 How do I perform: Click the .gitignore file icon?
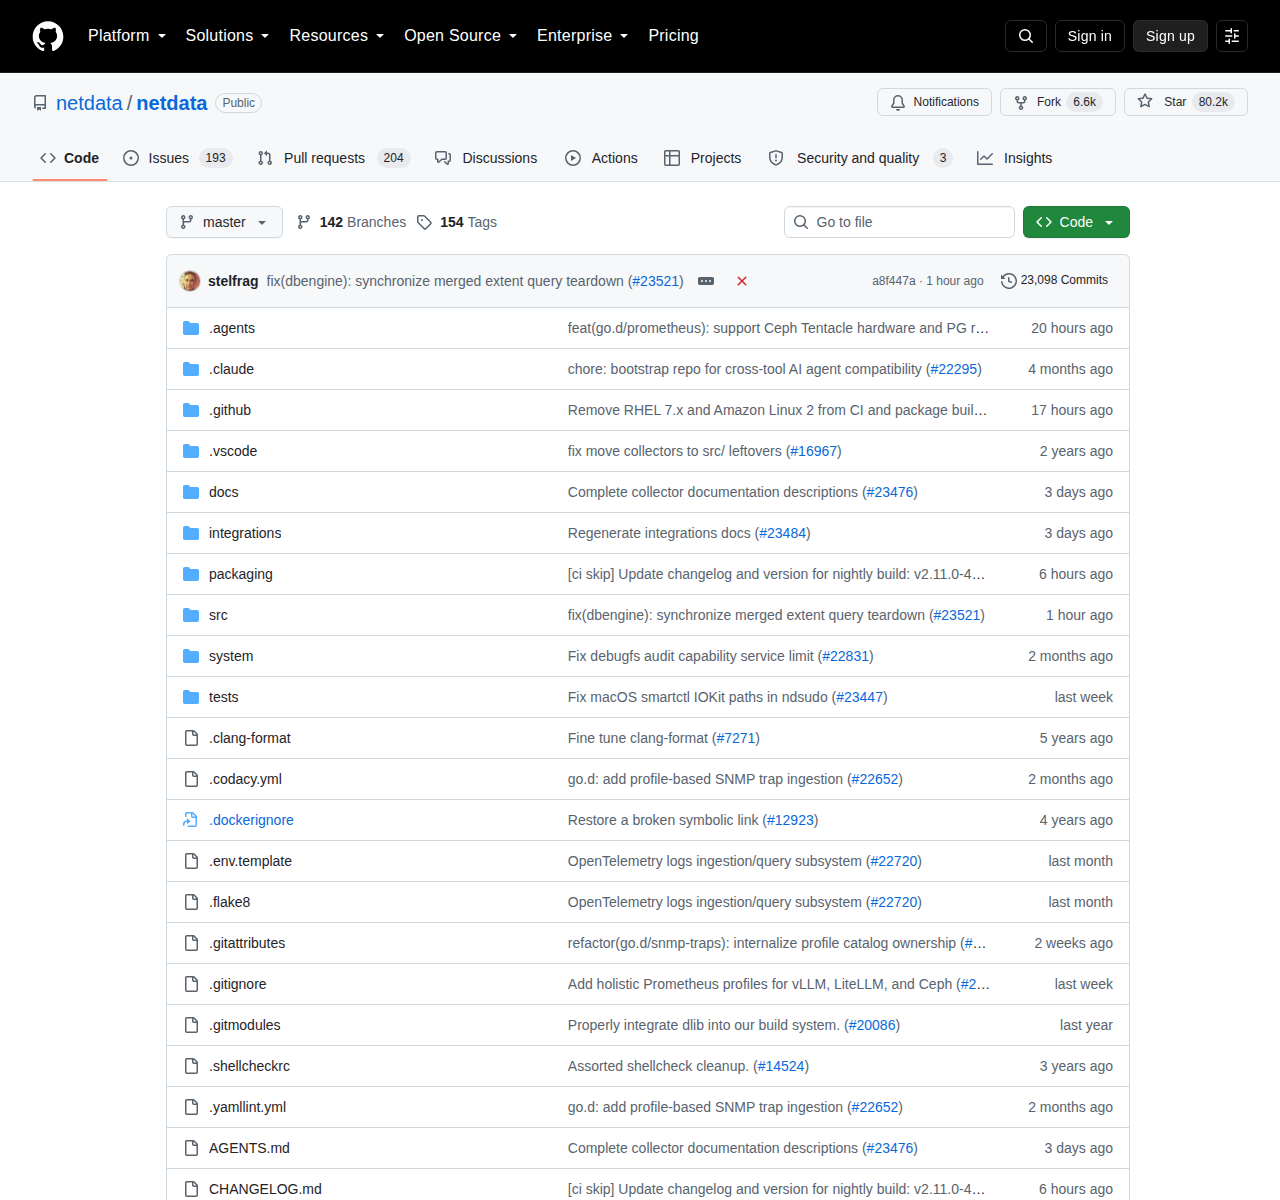pyautogui.click(x=191, y=984)
